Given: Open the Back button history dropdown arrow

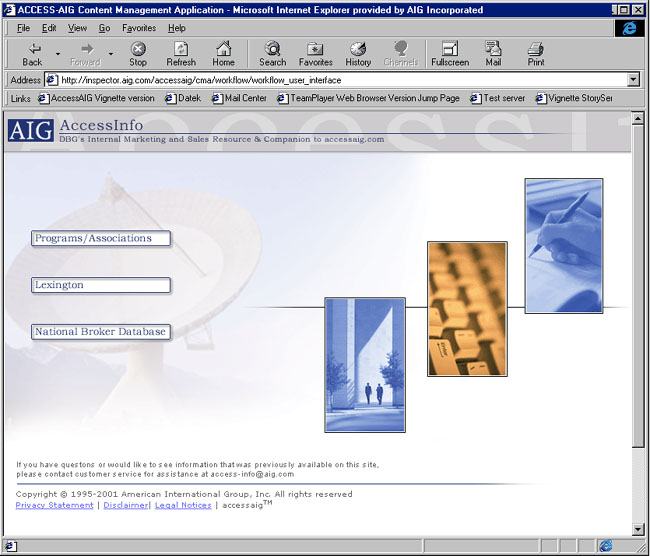Looking at the screenshot, I should click(58, 54).
